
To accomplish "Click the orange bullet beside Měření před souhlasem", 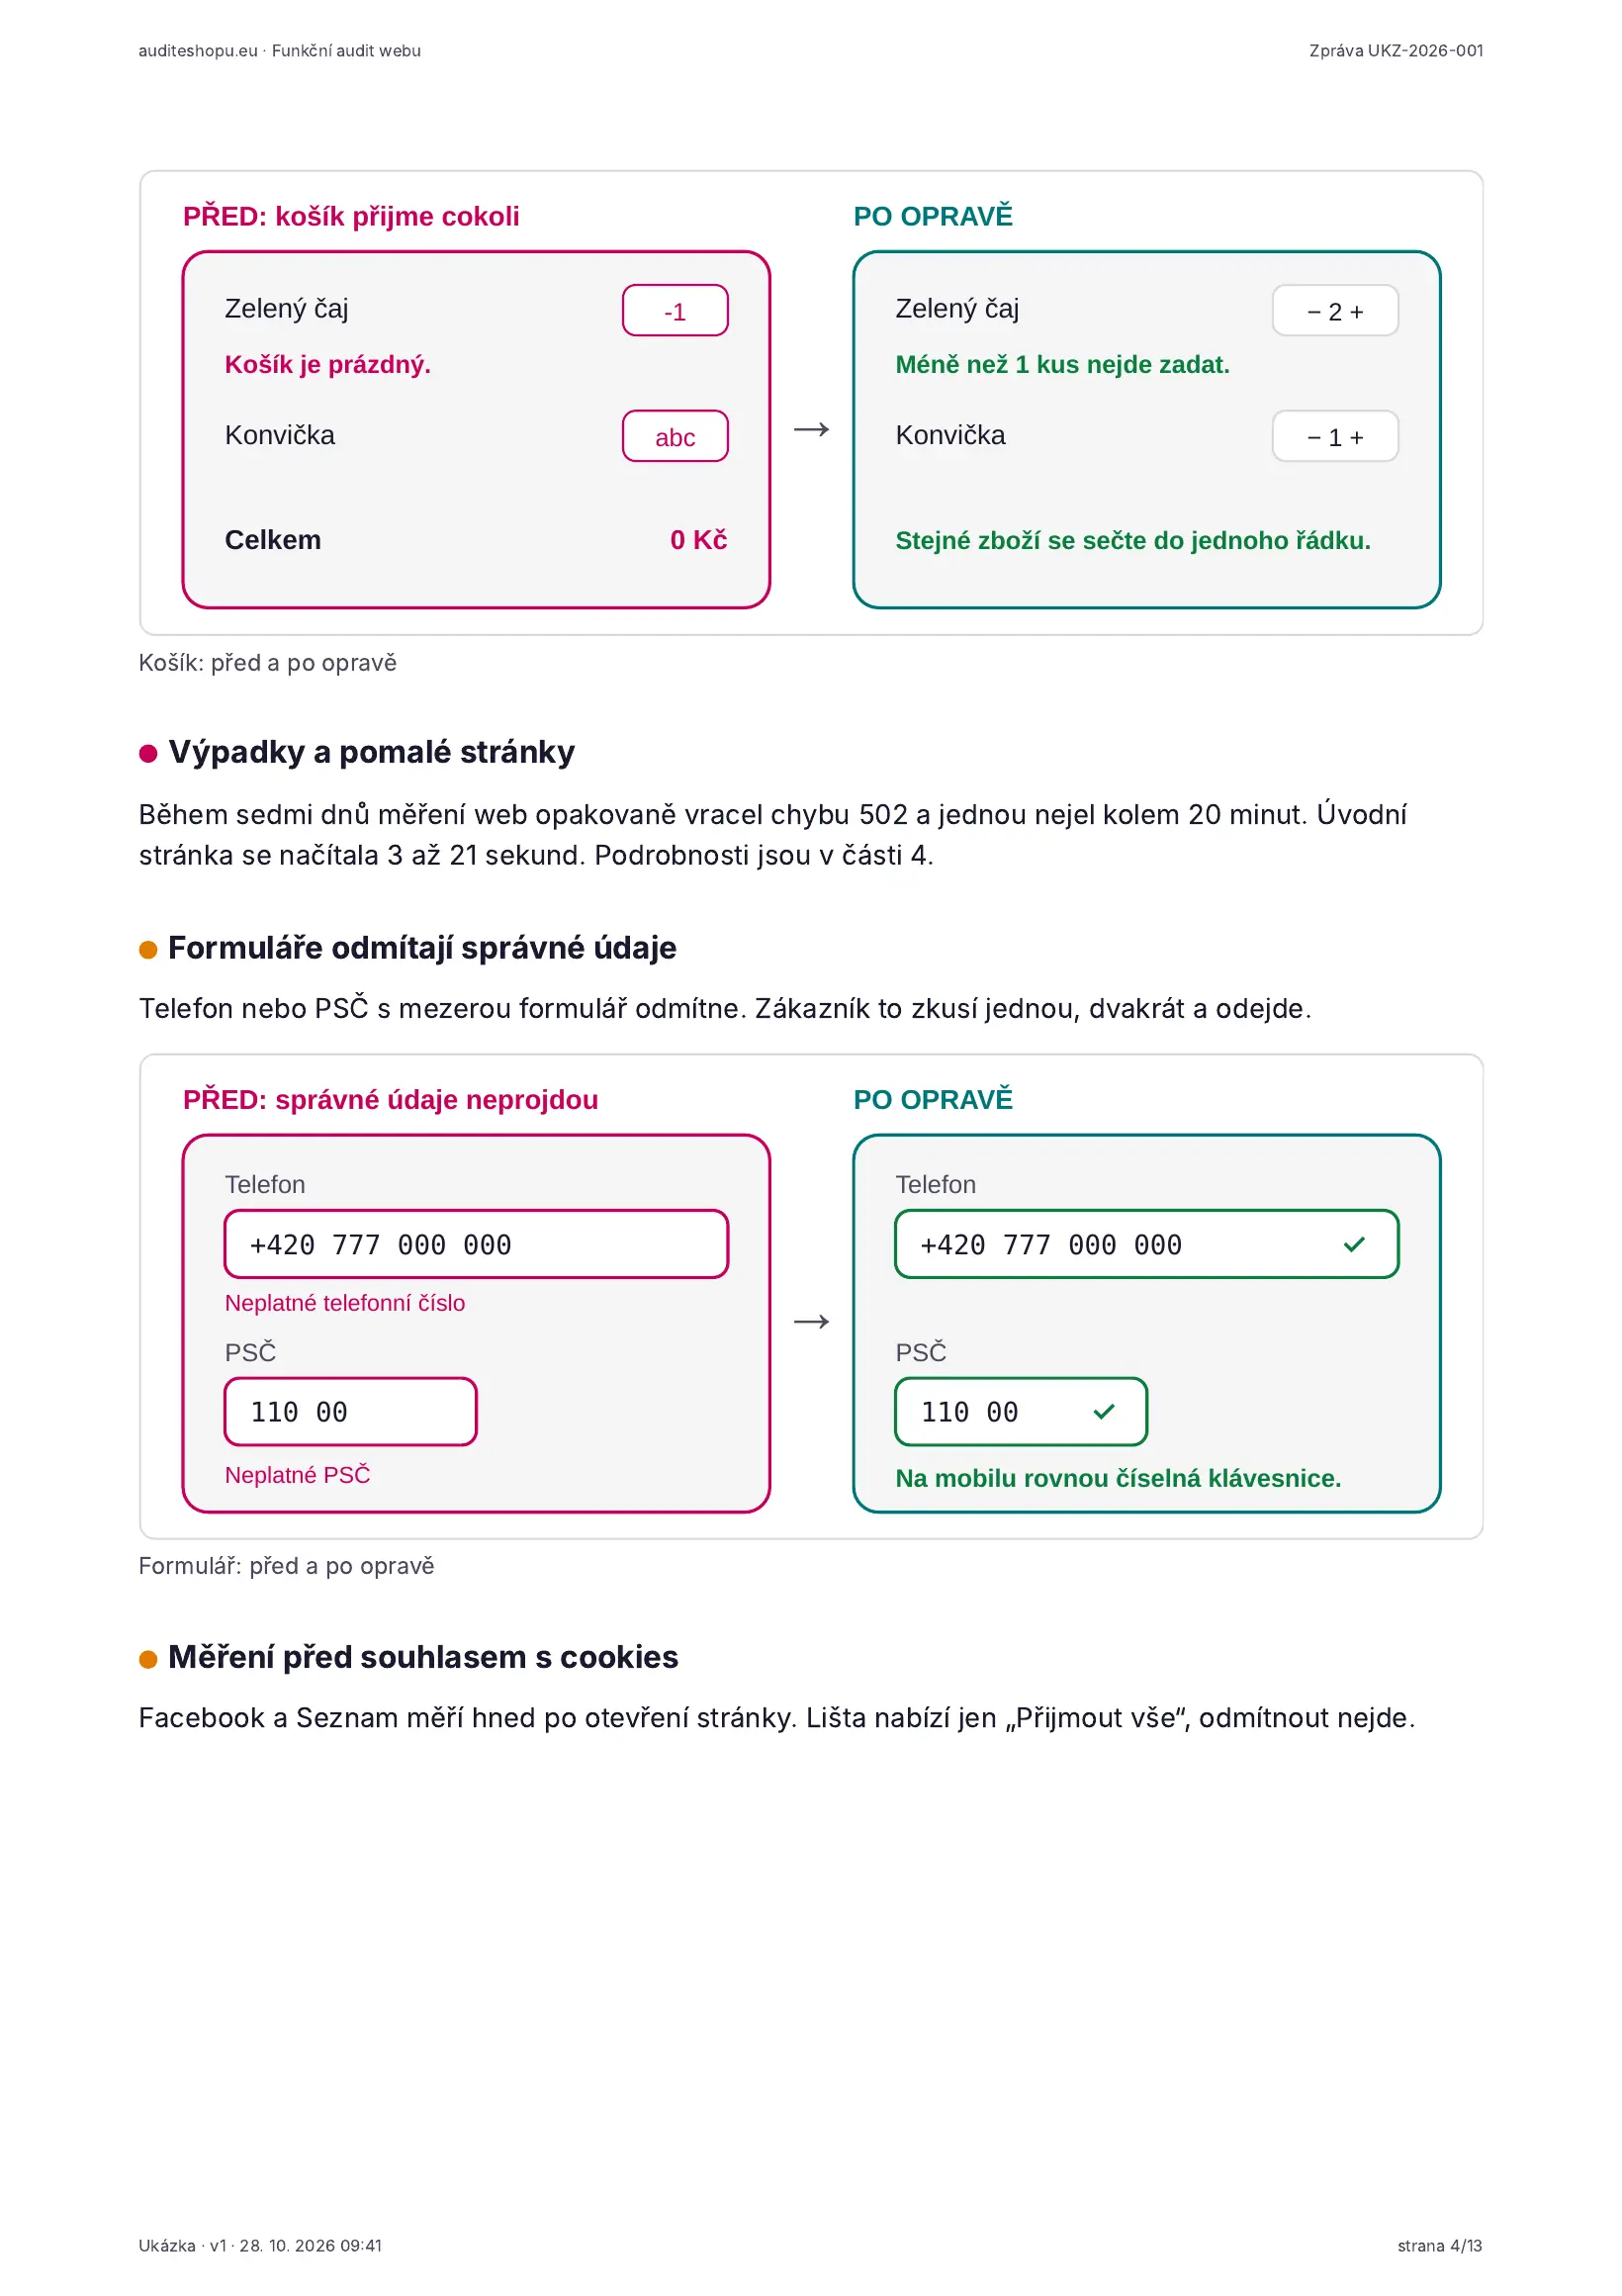I will pyautogui.click(x=148, y=1659).
